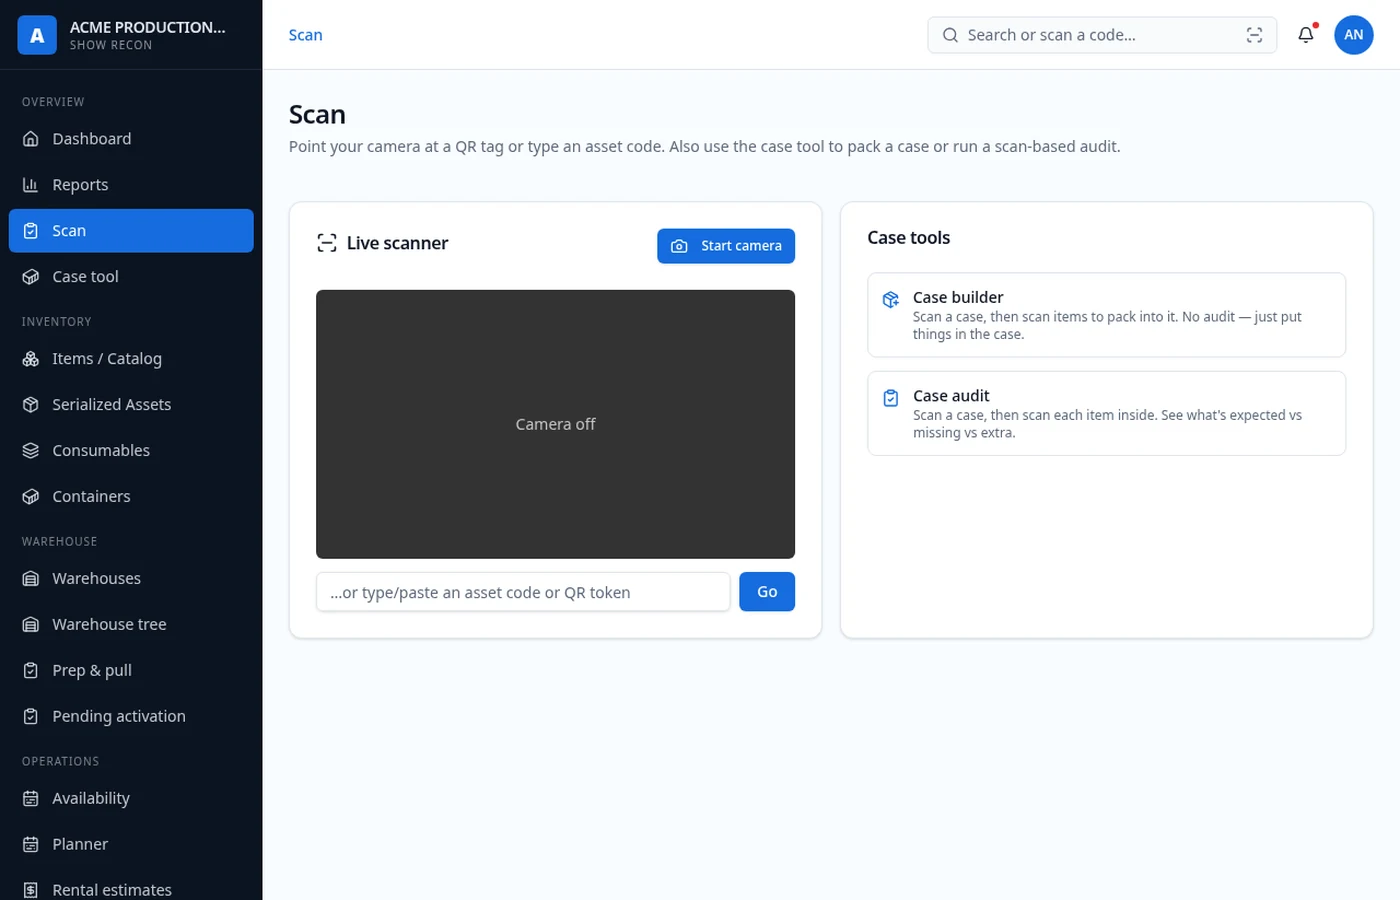Click the Case tool box icon

31,277
